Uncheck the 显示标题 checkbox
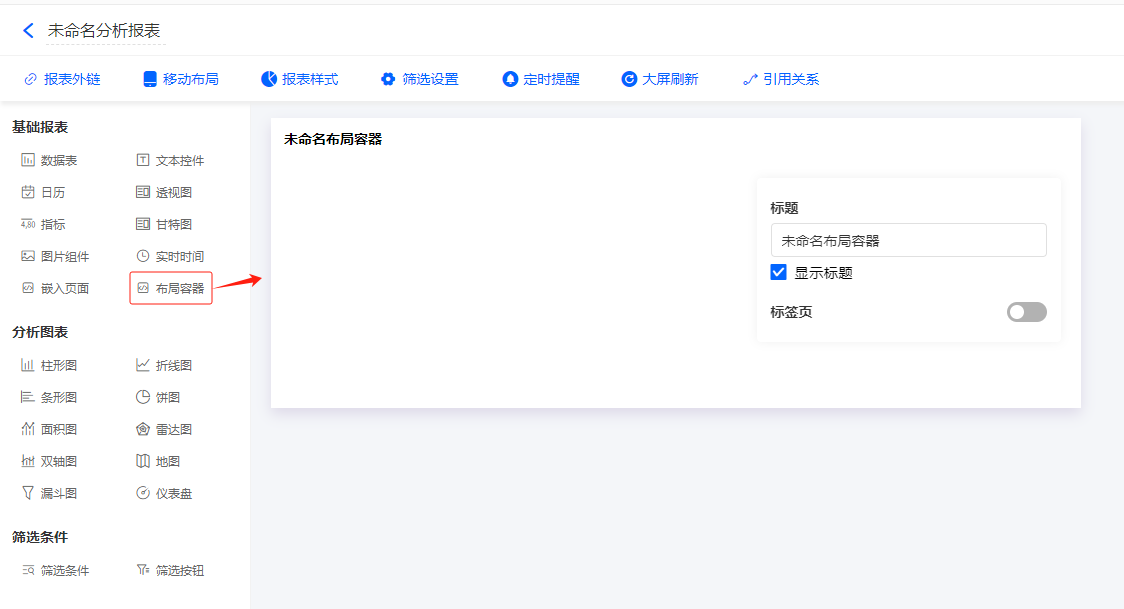The width and height of the screenshot is (1124, 609). (779, 272)
